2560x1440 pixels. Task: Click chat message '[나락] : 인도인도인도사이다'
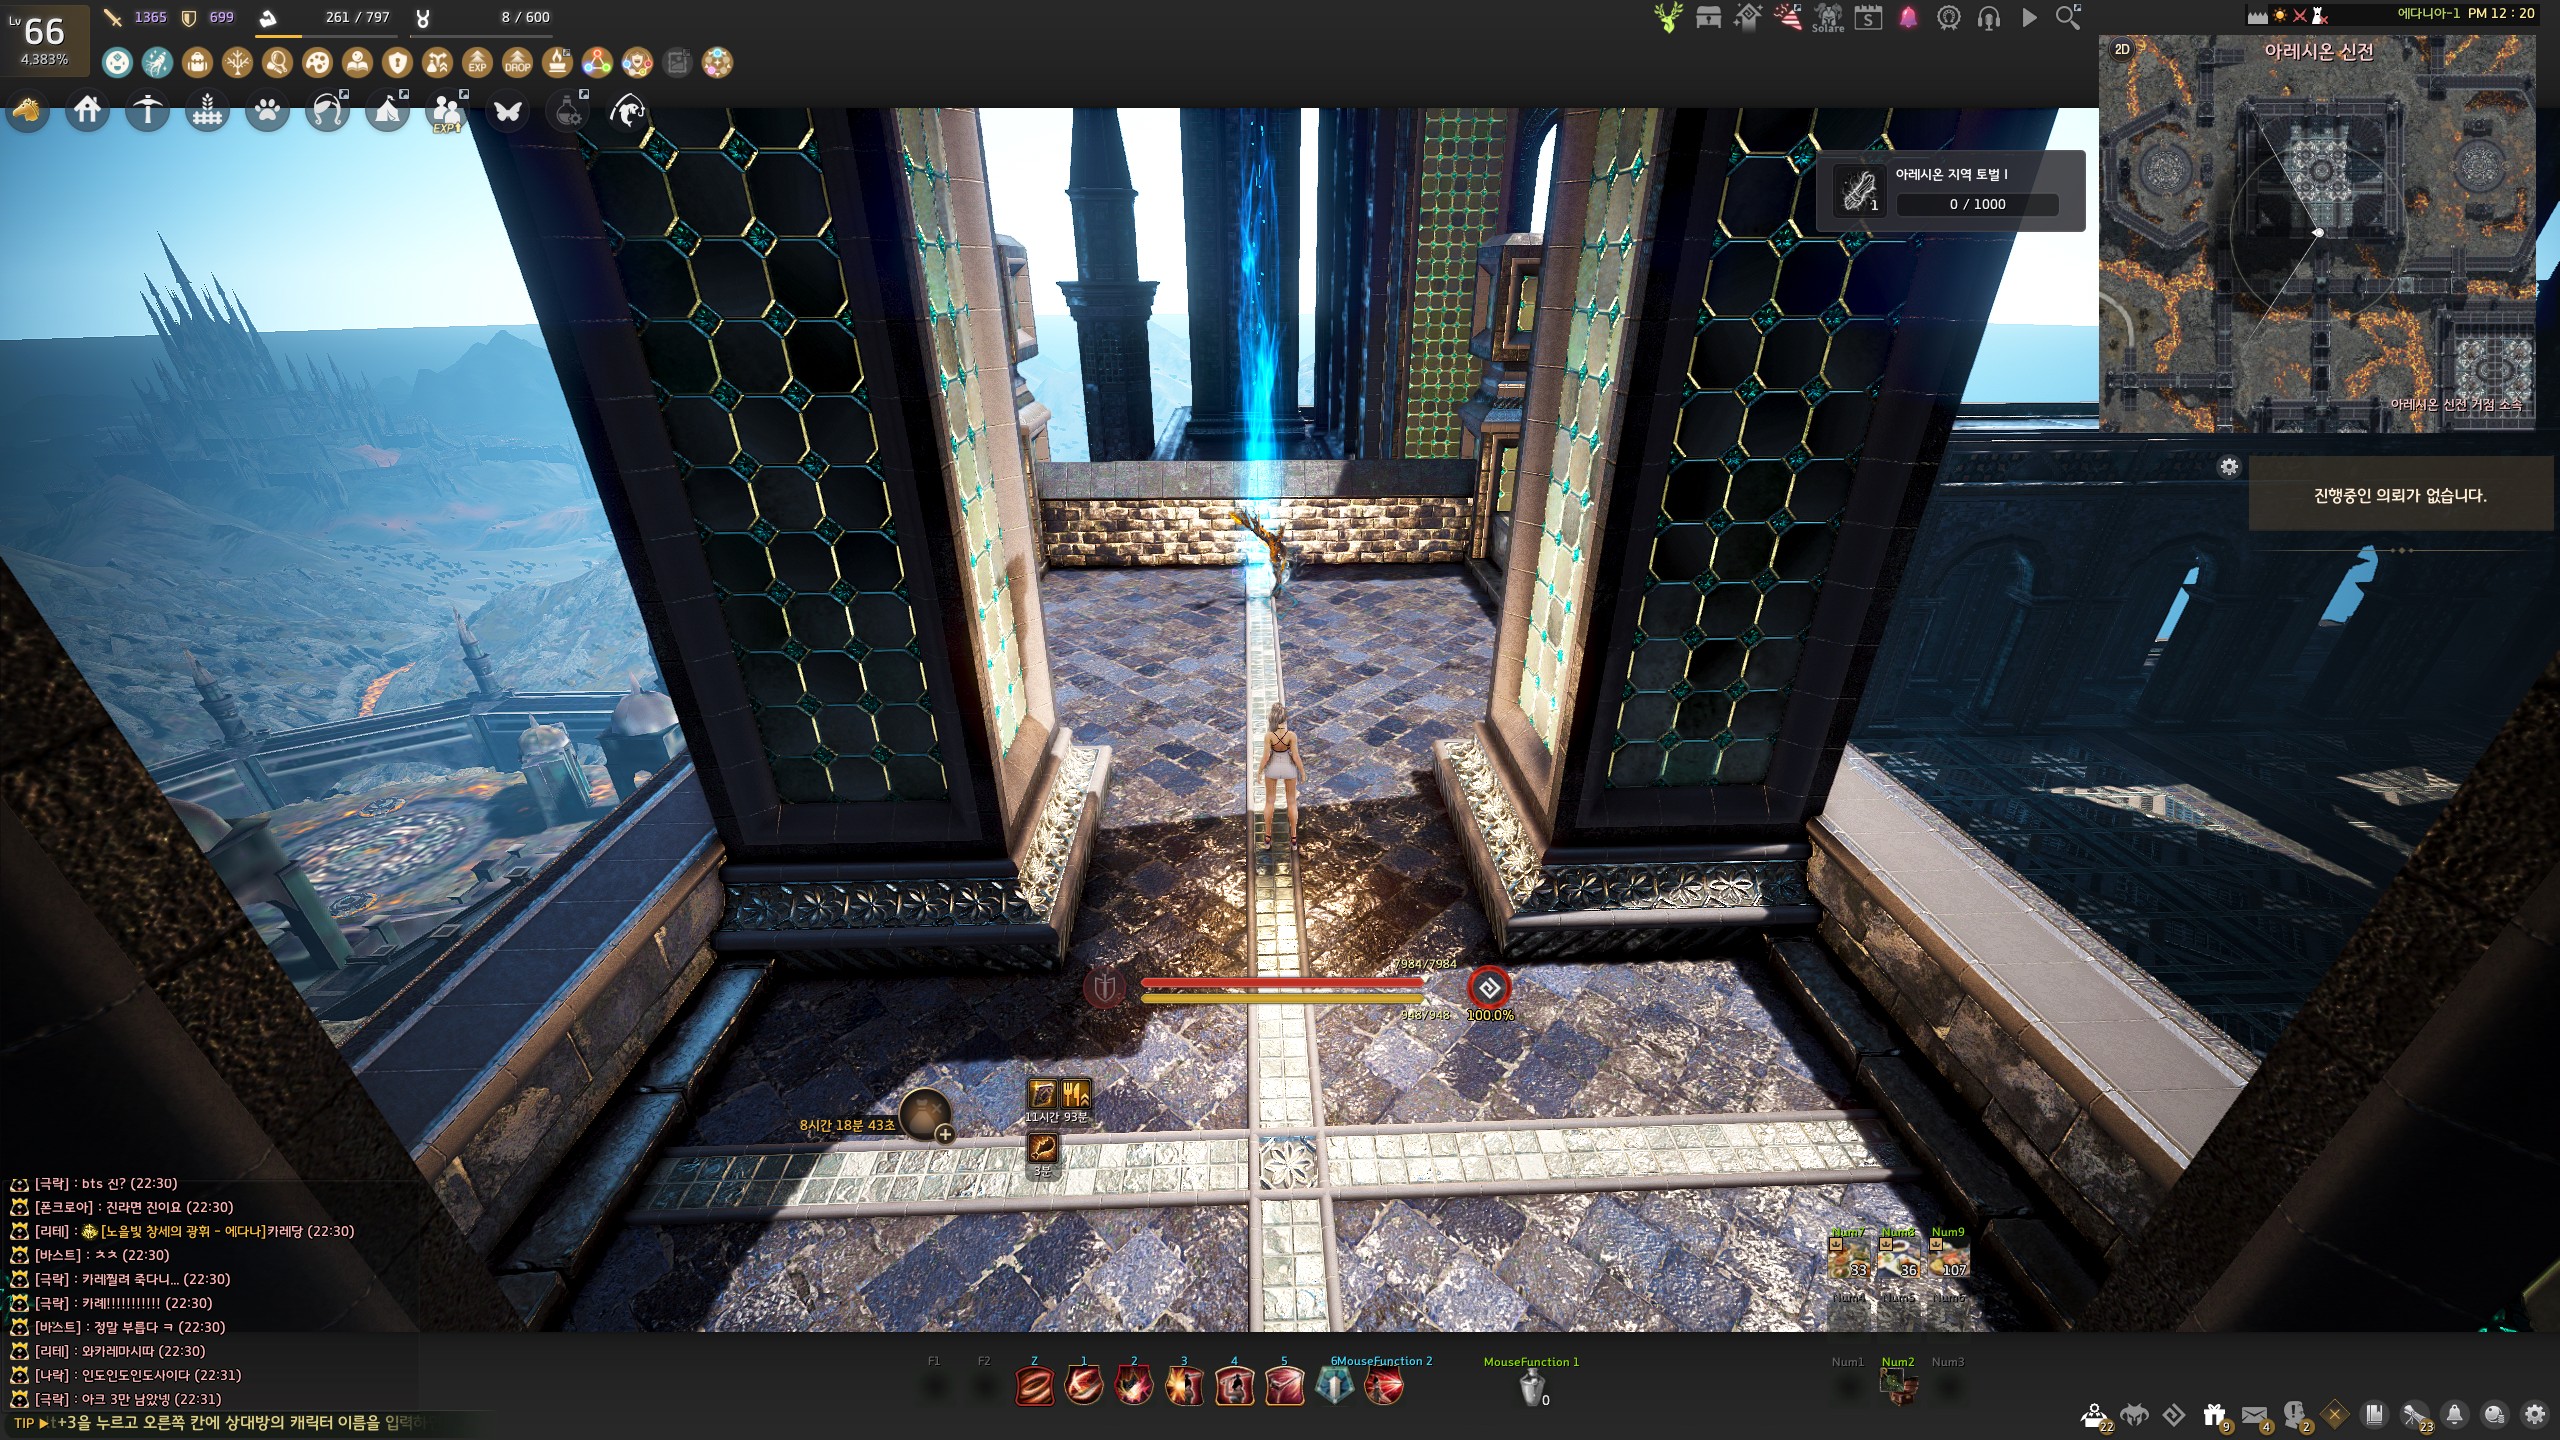pos(138,1375)
